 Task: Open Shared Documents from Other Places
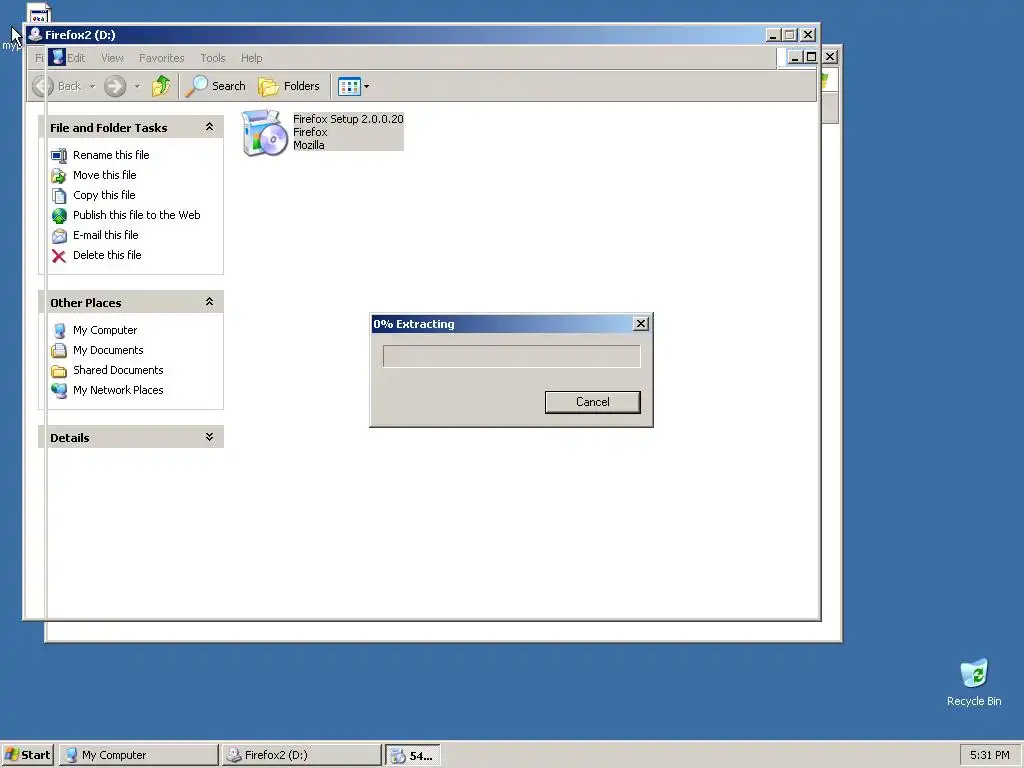click(118, 370)
